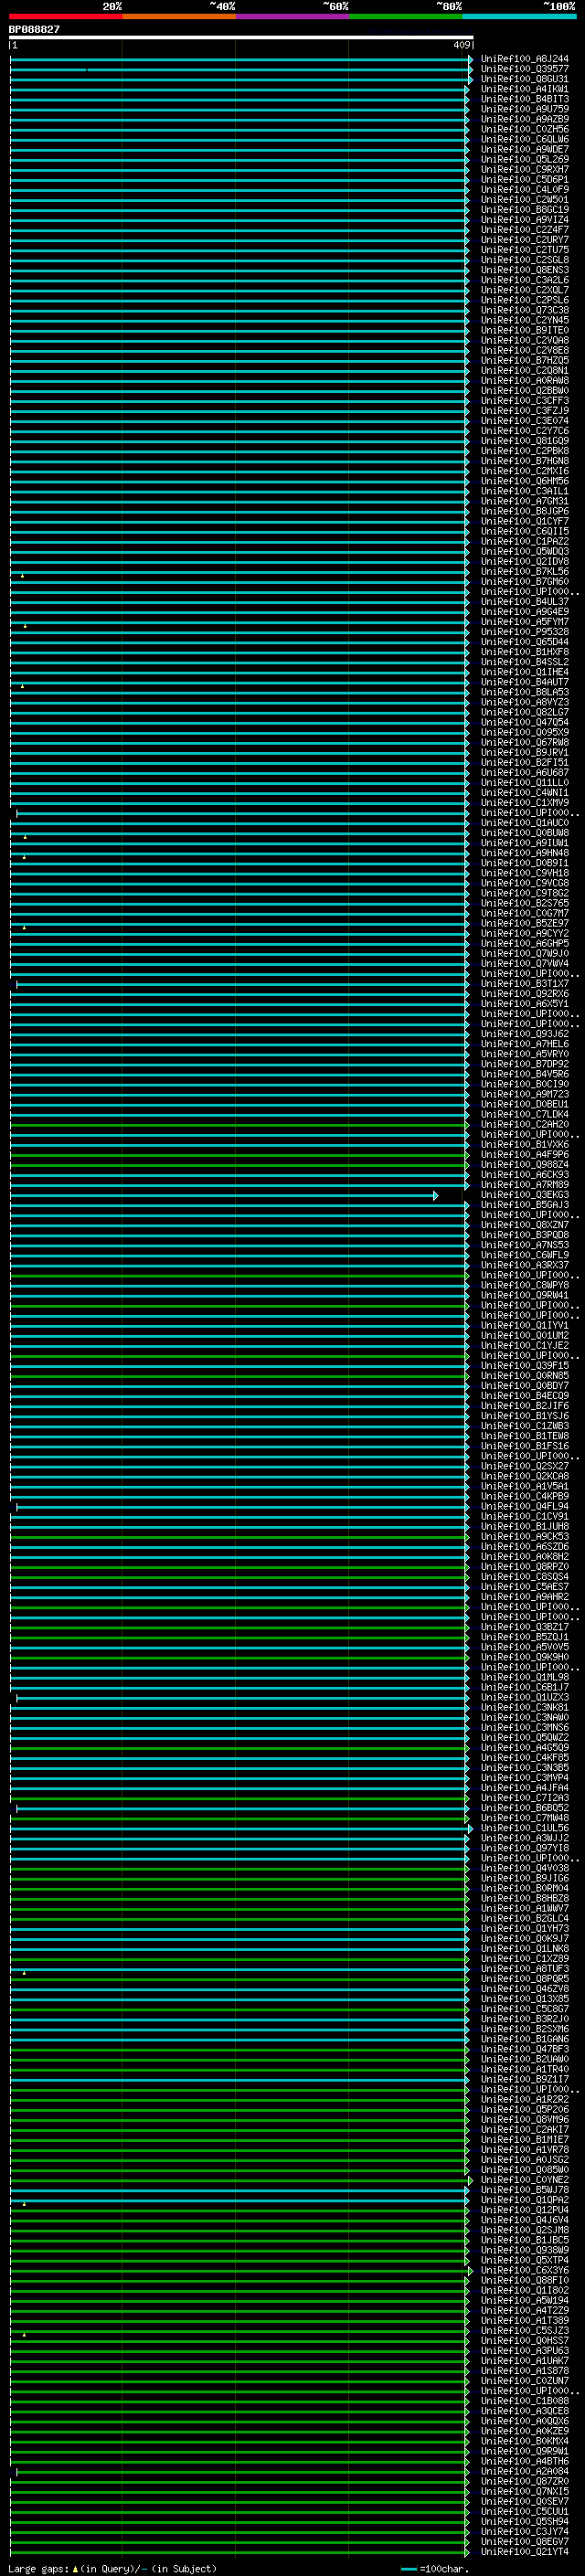Select the UniRef100_A4F9P6 entry label
Screen dimensions: 585x2576
(x=524, y=1155)
